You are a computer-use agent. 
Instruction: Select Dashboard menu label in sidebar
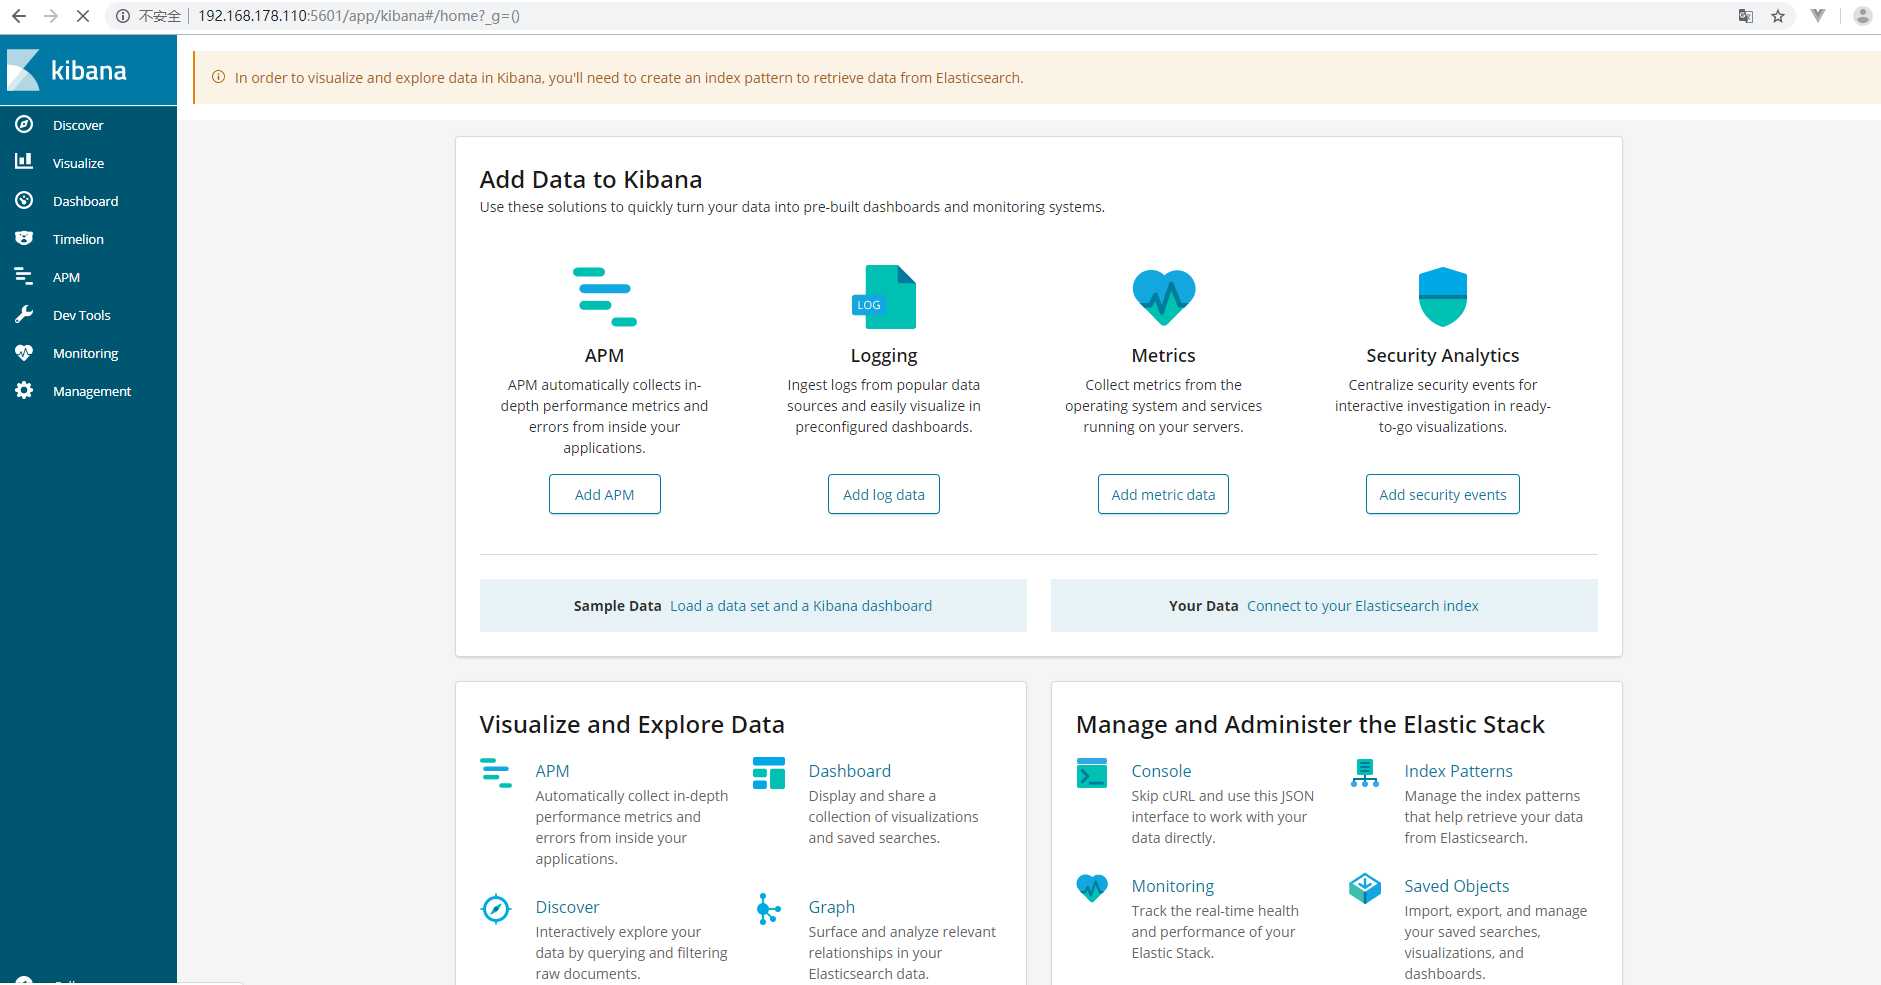[86, 201]
